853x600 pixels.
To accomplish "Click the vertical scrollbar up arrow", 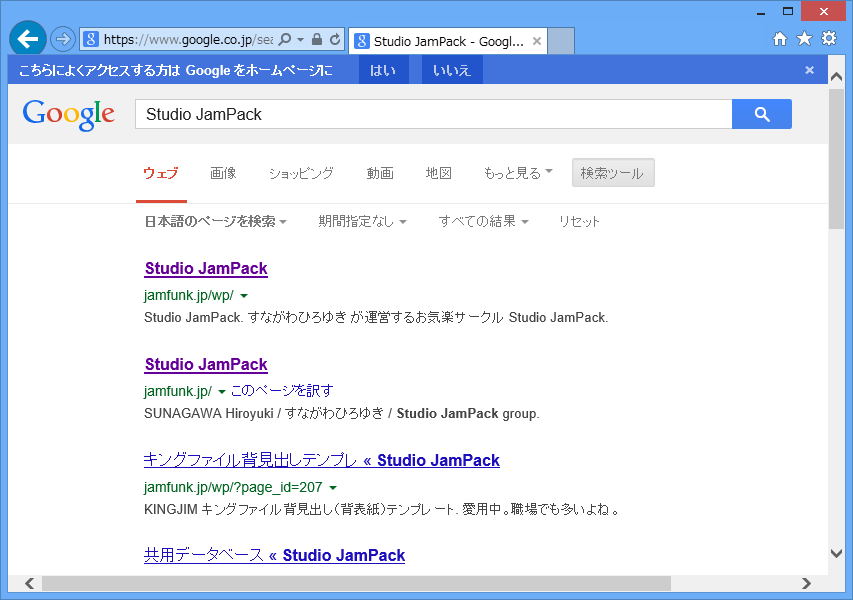I will (x=836, y=77).
